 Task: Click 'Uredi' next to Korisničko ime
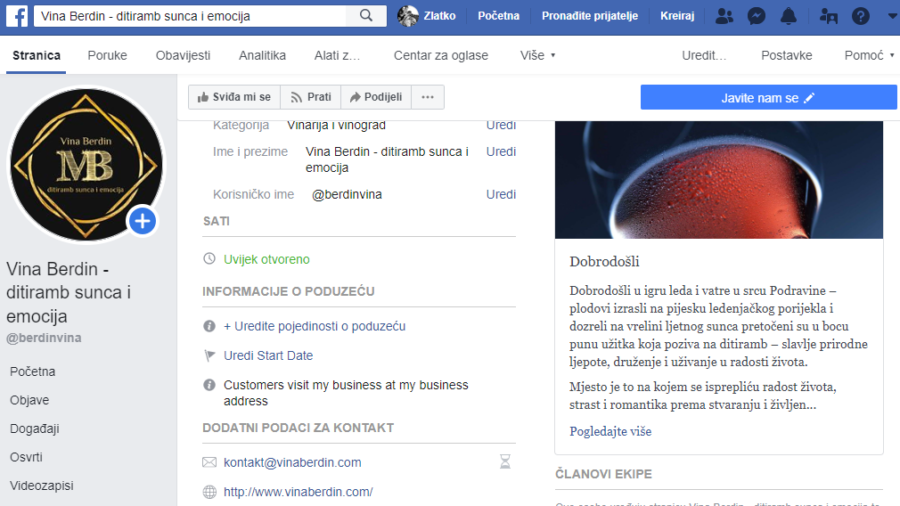pos(501,194)
